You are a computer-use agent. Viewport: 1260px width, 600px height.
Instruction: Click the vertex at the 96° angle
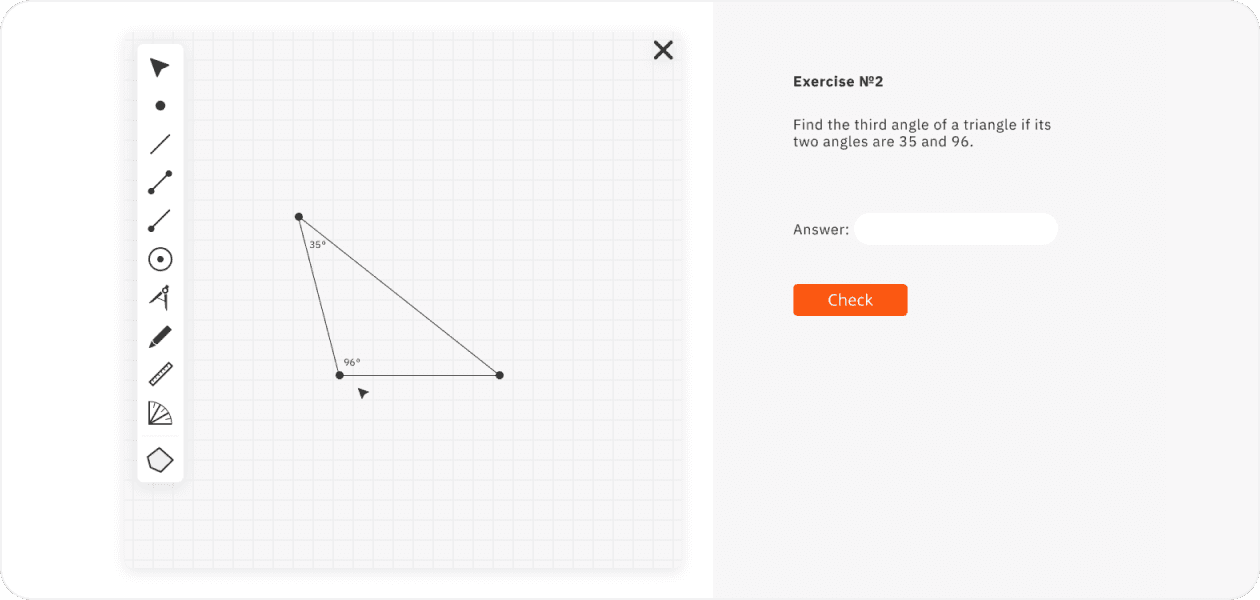(340, 375)
